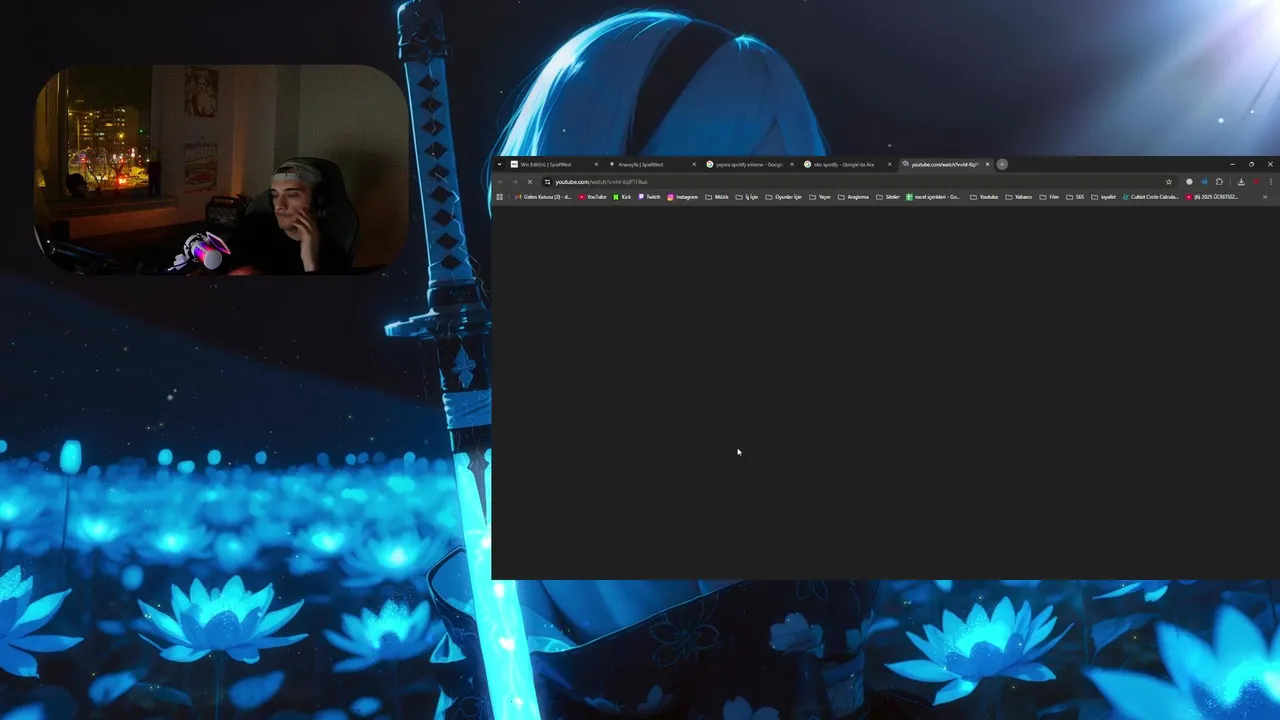Open the Instagram bookmark
Viewport: 1280px width, 720px height.
[x=683, y=197]
